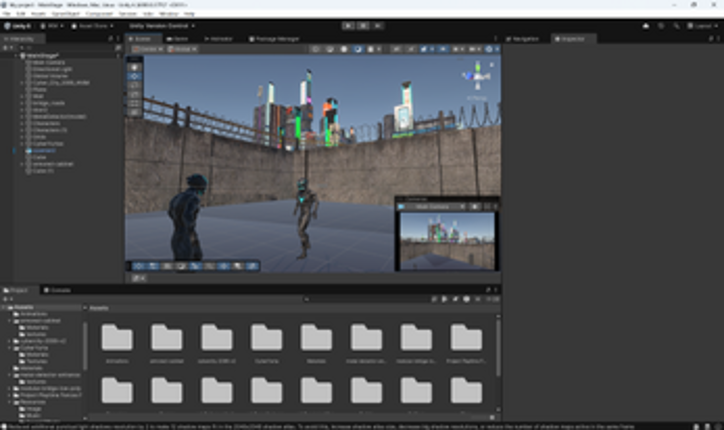Open the undo history icon

coord(661,25)
